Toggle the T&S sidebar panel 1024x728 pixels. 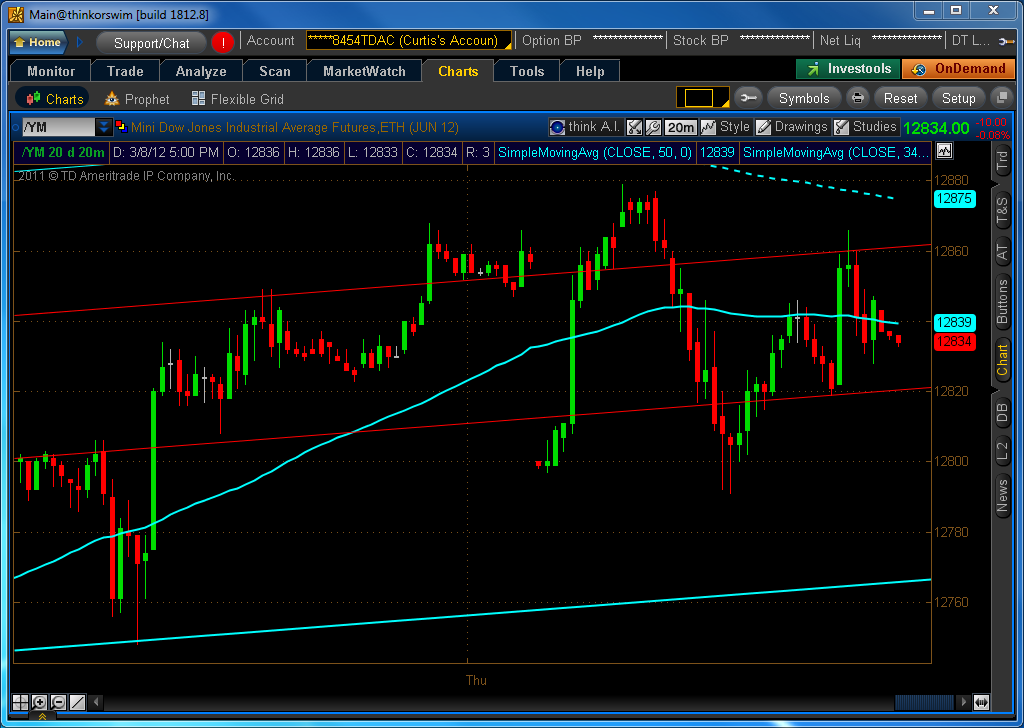[x=1002, y=210]
